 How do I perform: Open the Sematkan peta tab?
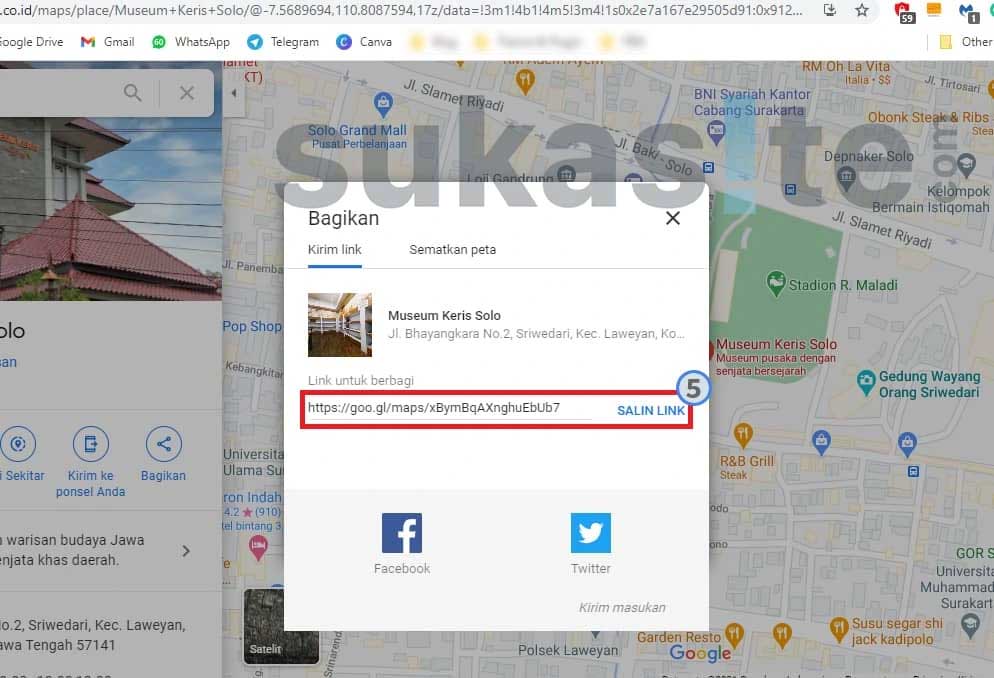[453, 250]
